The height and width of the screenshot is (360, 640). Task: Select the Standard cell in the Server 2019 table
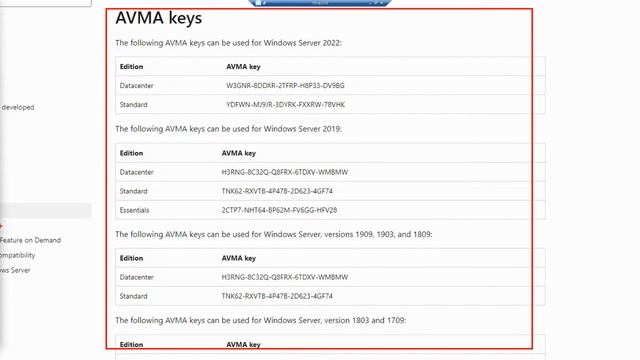133,191
